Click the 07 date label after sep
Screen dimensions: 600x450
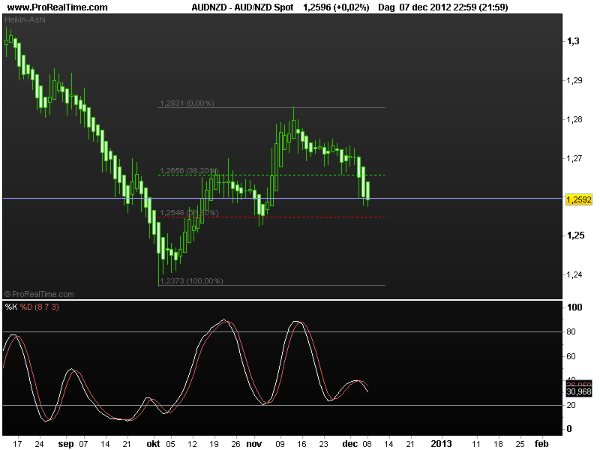83,444
